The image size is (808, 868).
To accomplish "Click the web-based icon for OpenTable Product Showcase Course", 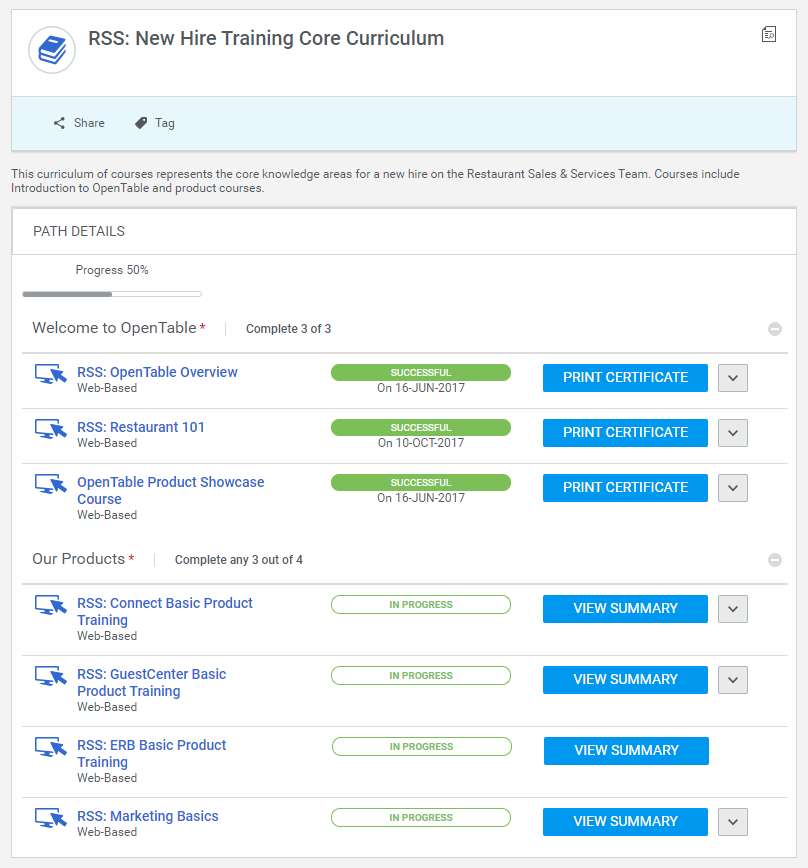I will coord(50,484).
